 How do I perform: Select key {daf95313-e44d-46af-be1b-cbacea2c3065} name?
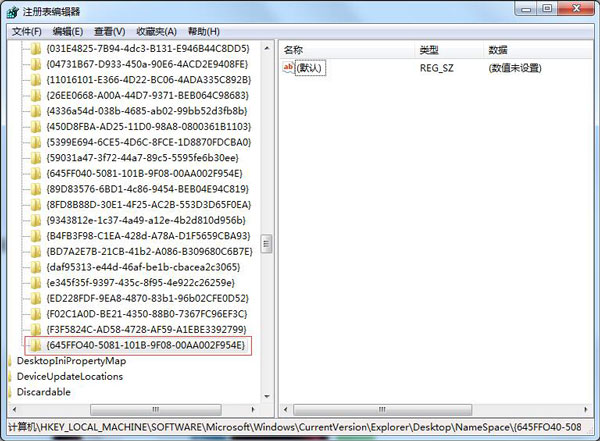(143, 267)
